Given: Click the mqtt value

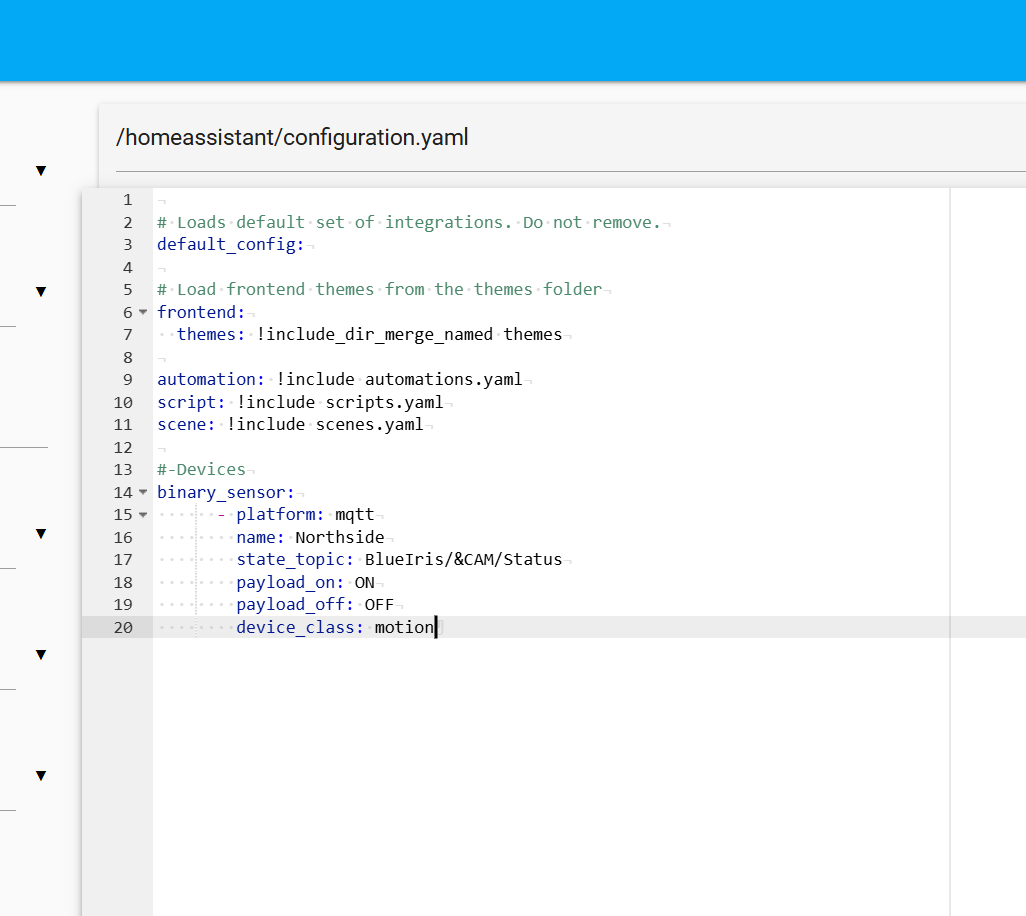Looking at the screenshot, I should 355,515.
